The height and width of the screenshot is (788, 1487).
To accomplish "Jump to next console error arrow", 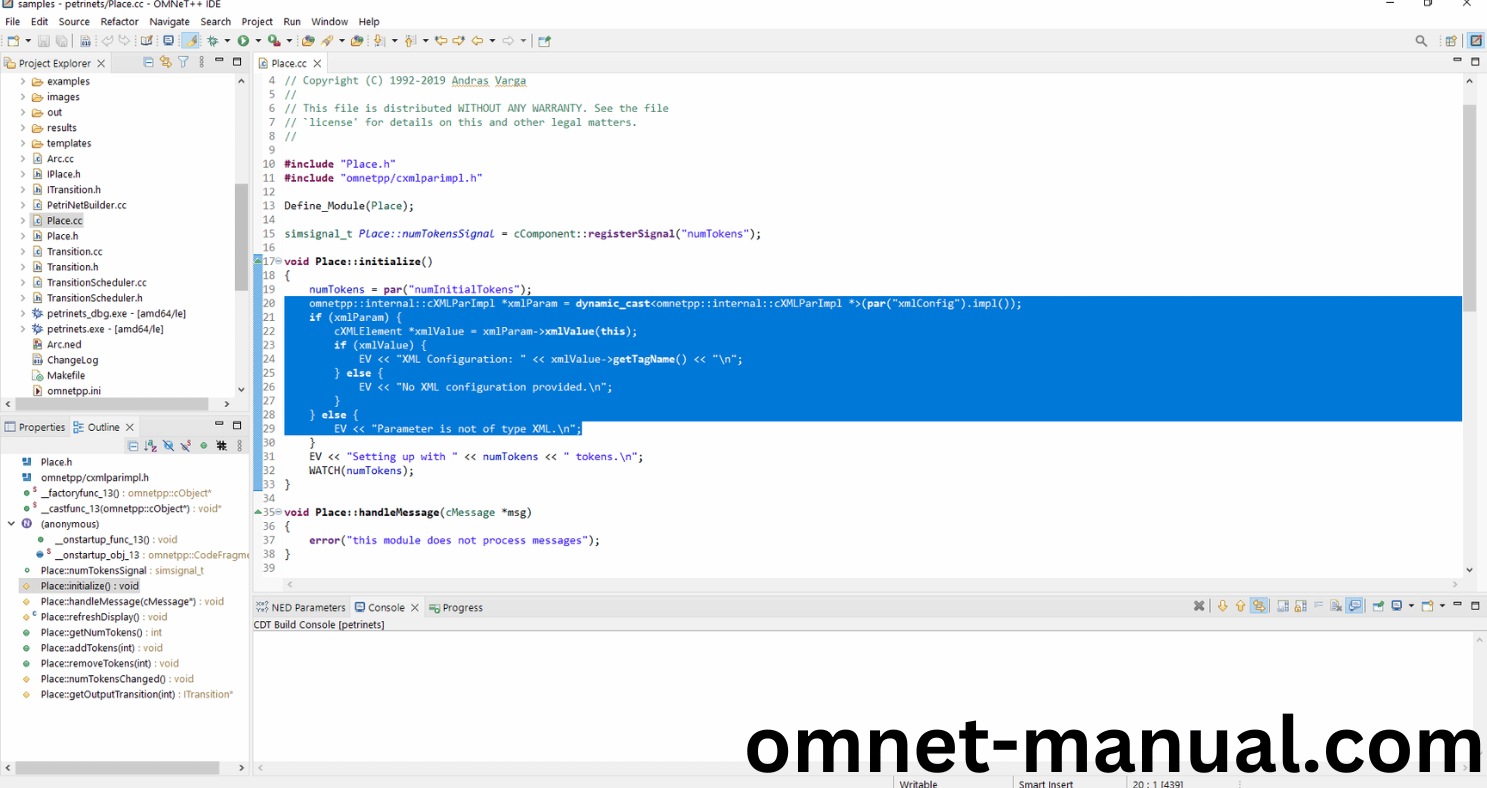I will coord(1222,606).
